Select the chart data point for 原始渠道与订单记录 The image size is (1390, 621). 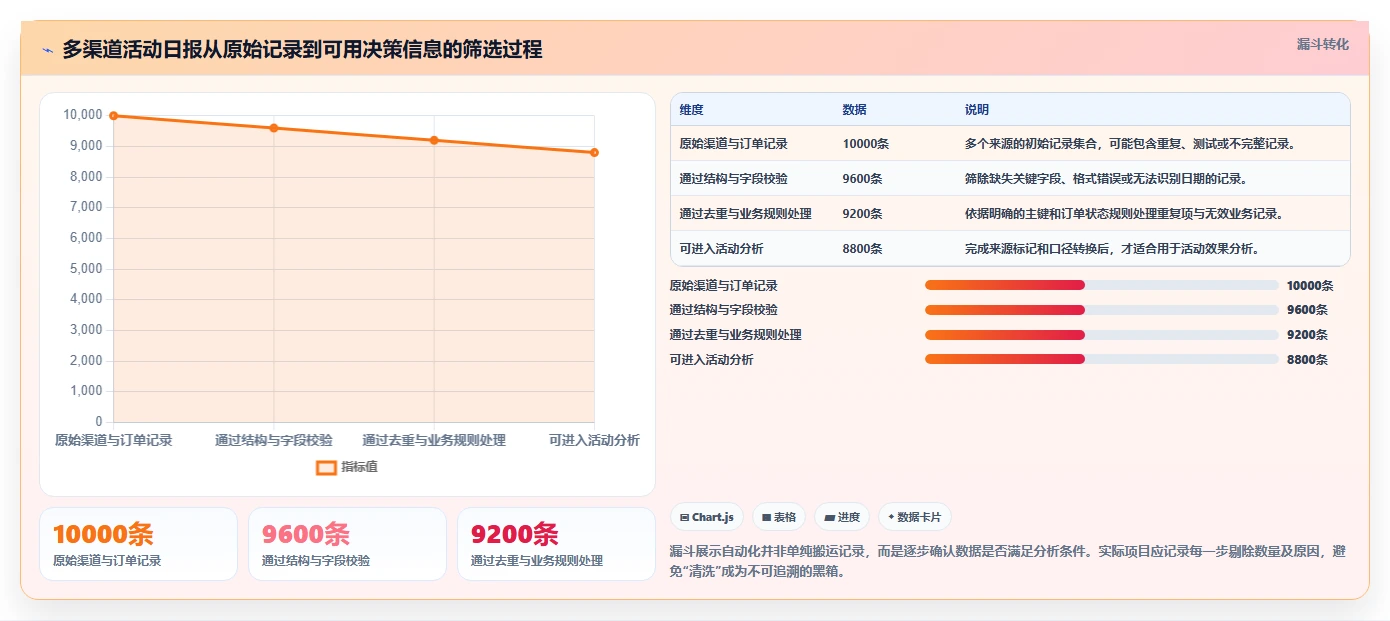tap(114, 116)
